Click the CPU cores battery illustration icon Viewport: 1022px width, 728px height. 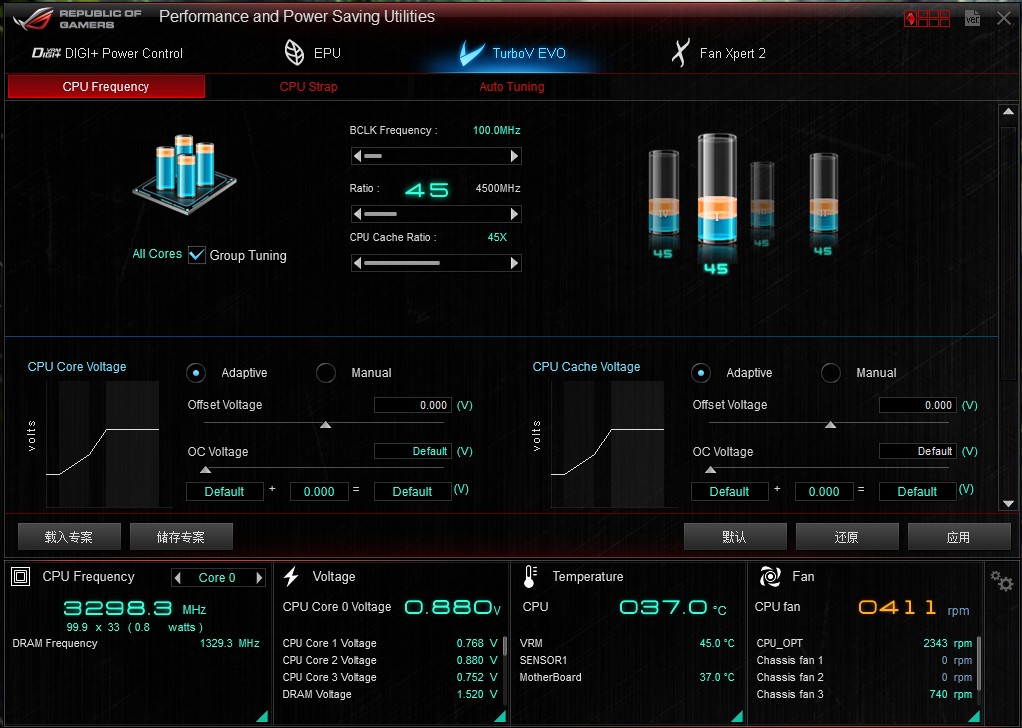point(185,174)
